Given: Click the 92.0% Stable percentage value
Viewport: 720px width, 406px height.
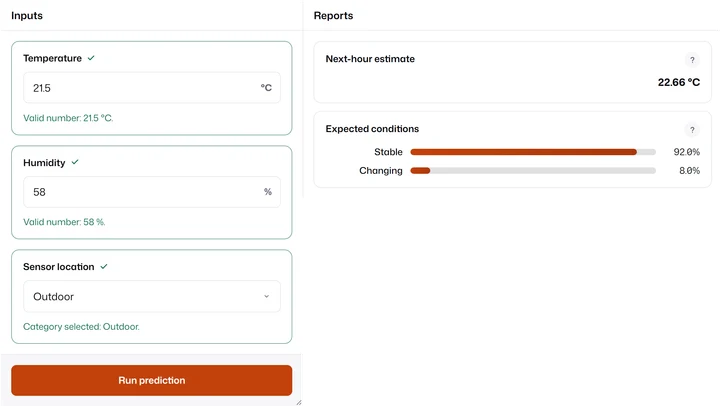Looking at the screenshot, I should (686, 152).
